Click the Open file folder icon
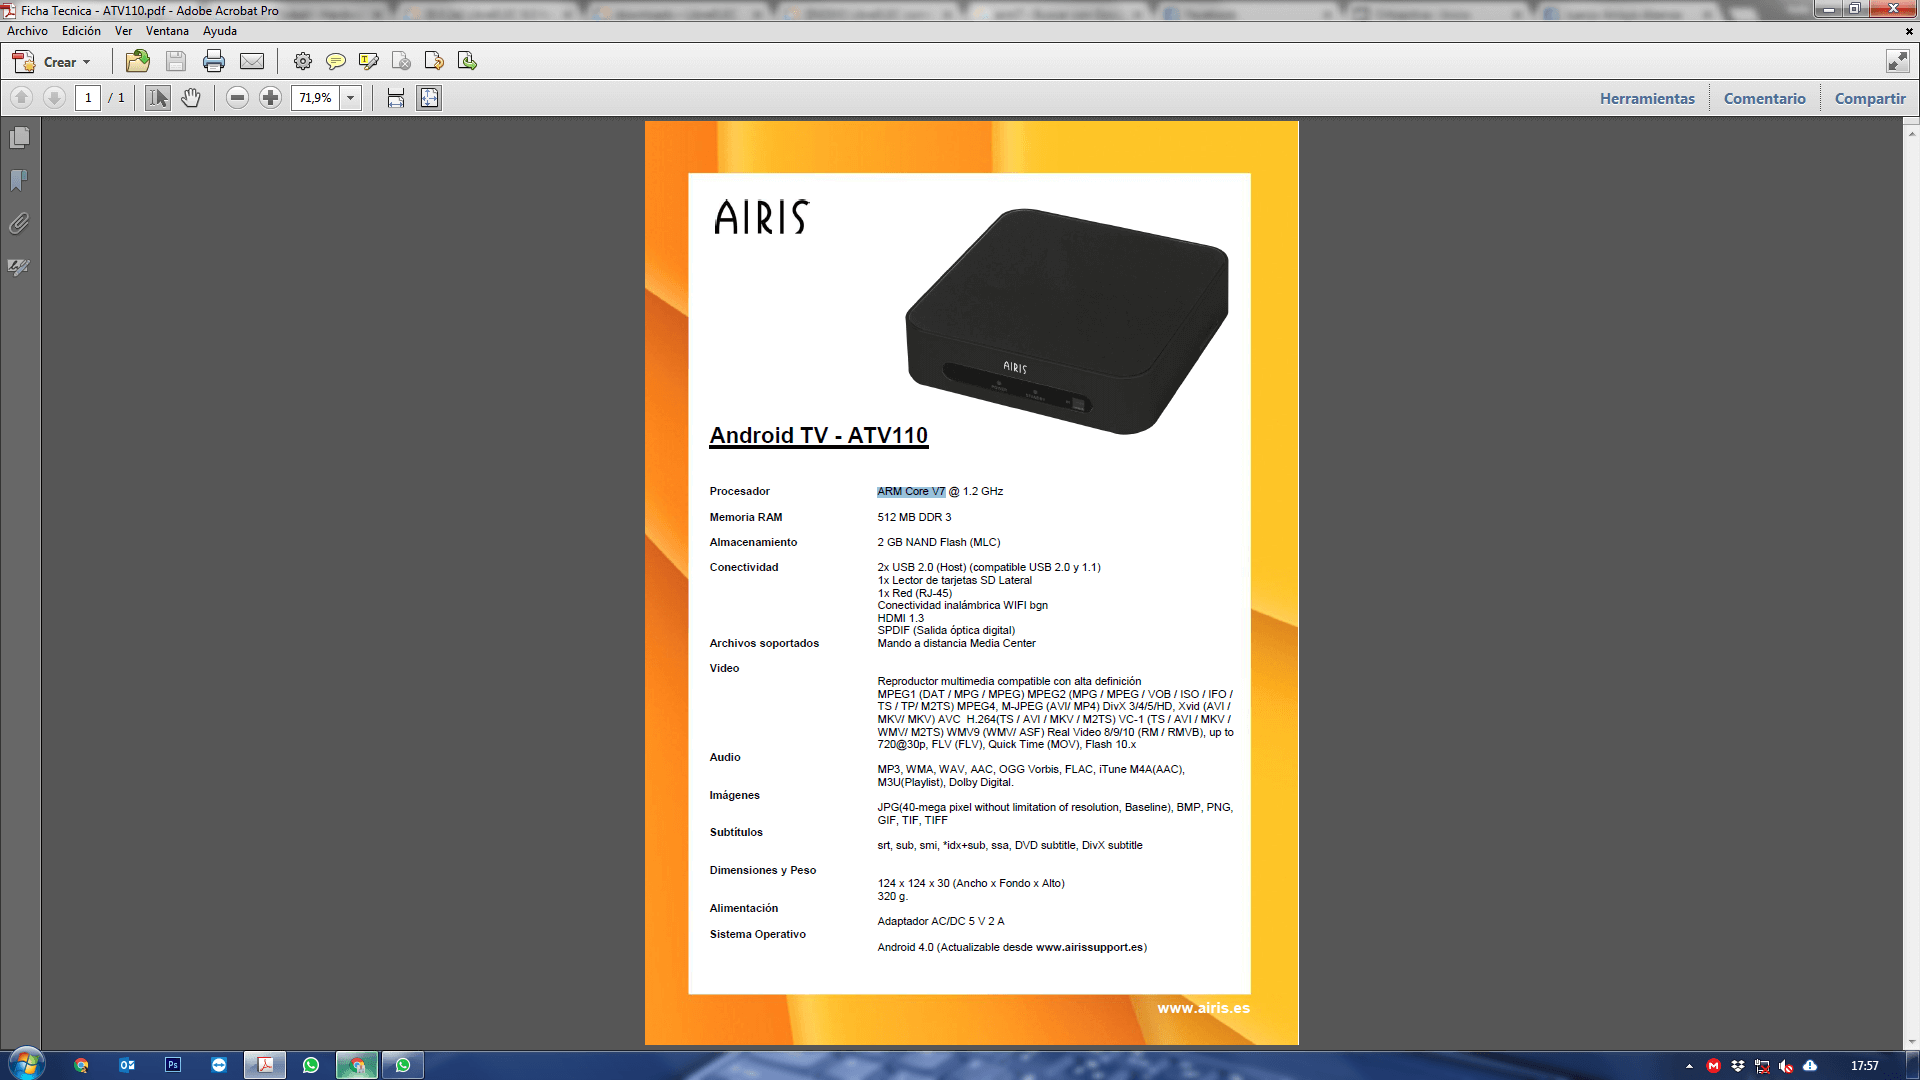The image size is (1920, 1080). pos(138,62)
